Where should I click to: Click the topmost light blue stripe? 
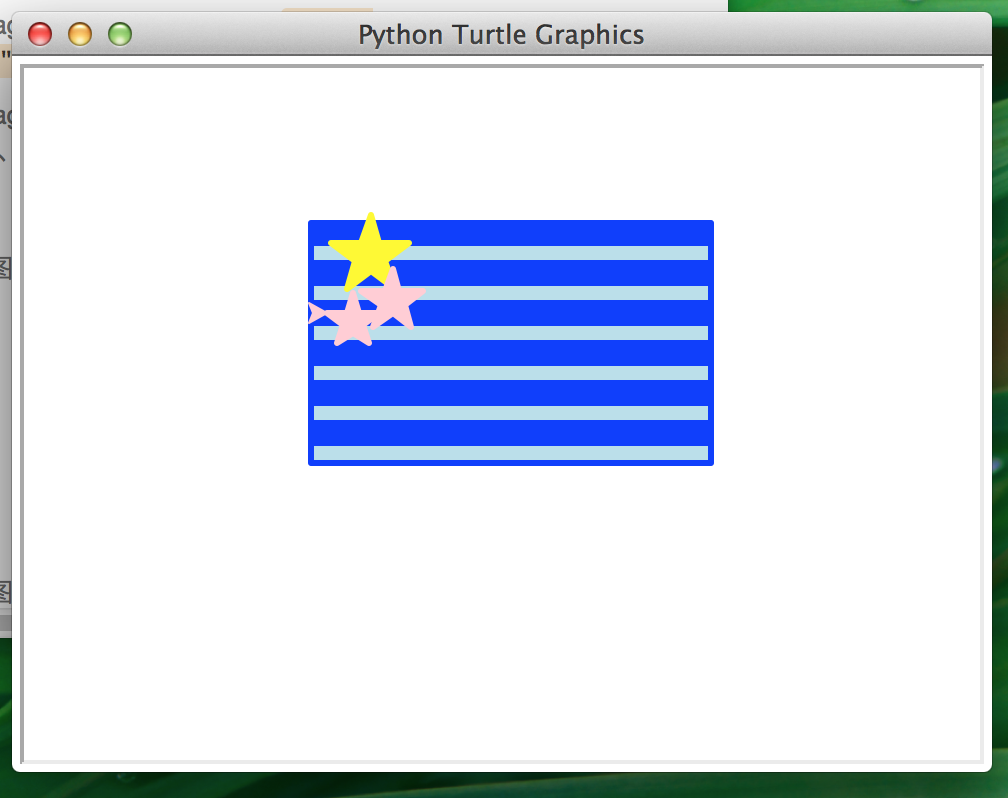coord(560,253)
